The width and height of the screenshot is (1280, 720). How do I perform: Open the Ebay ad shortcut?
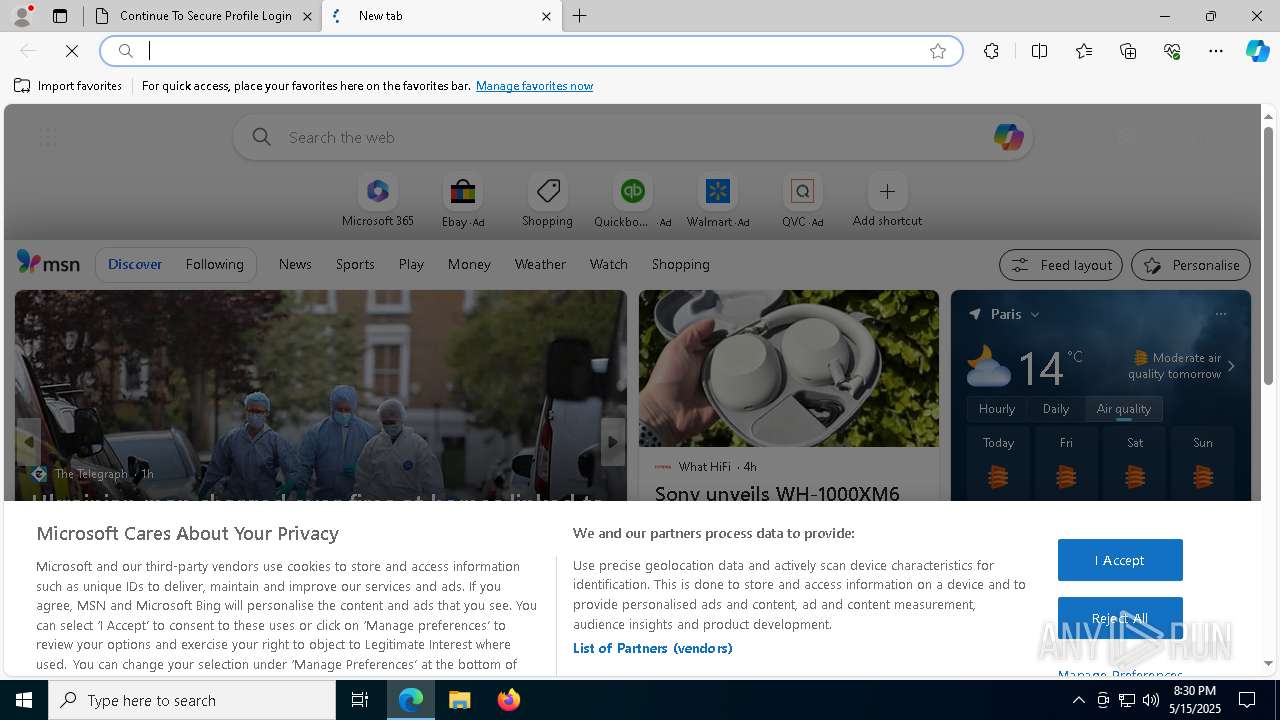pyautogui.click(x=463, y=201)
